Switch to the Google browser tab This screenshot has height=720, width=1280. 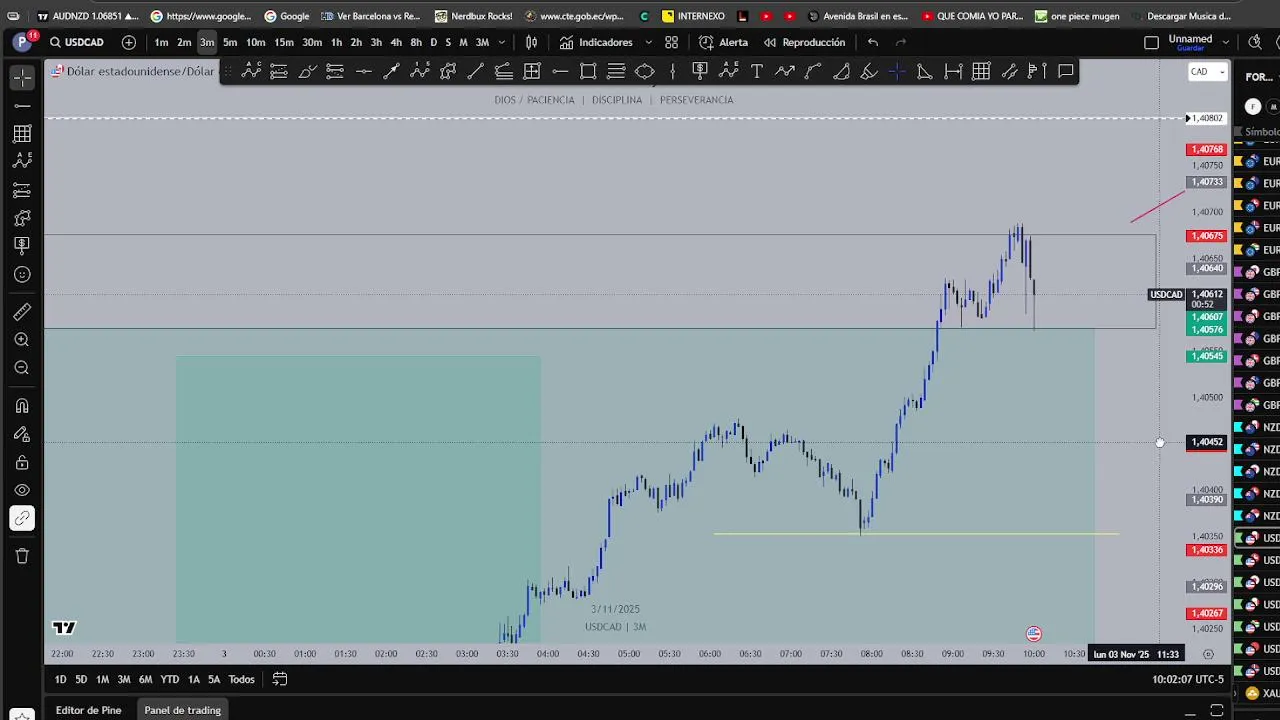tap(286, 16)
